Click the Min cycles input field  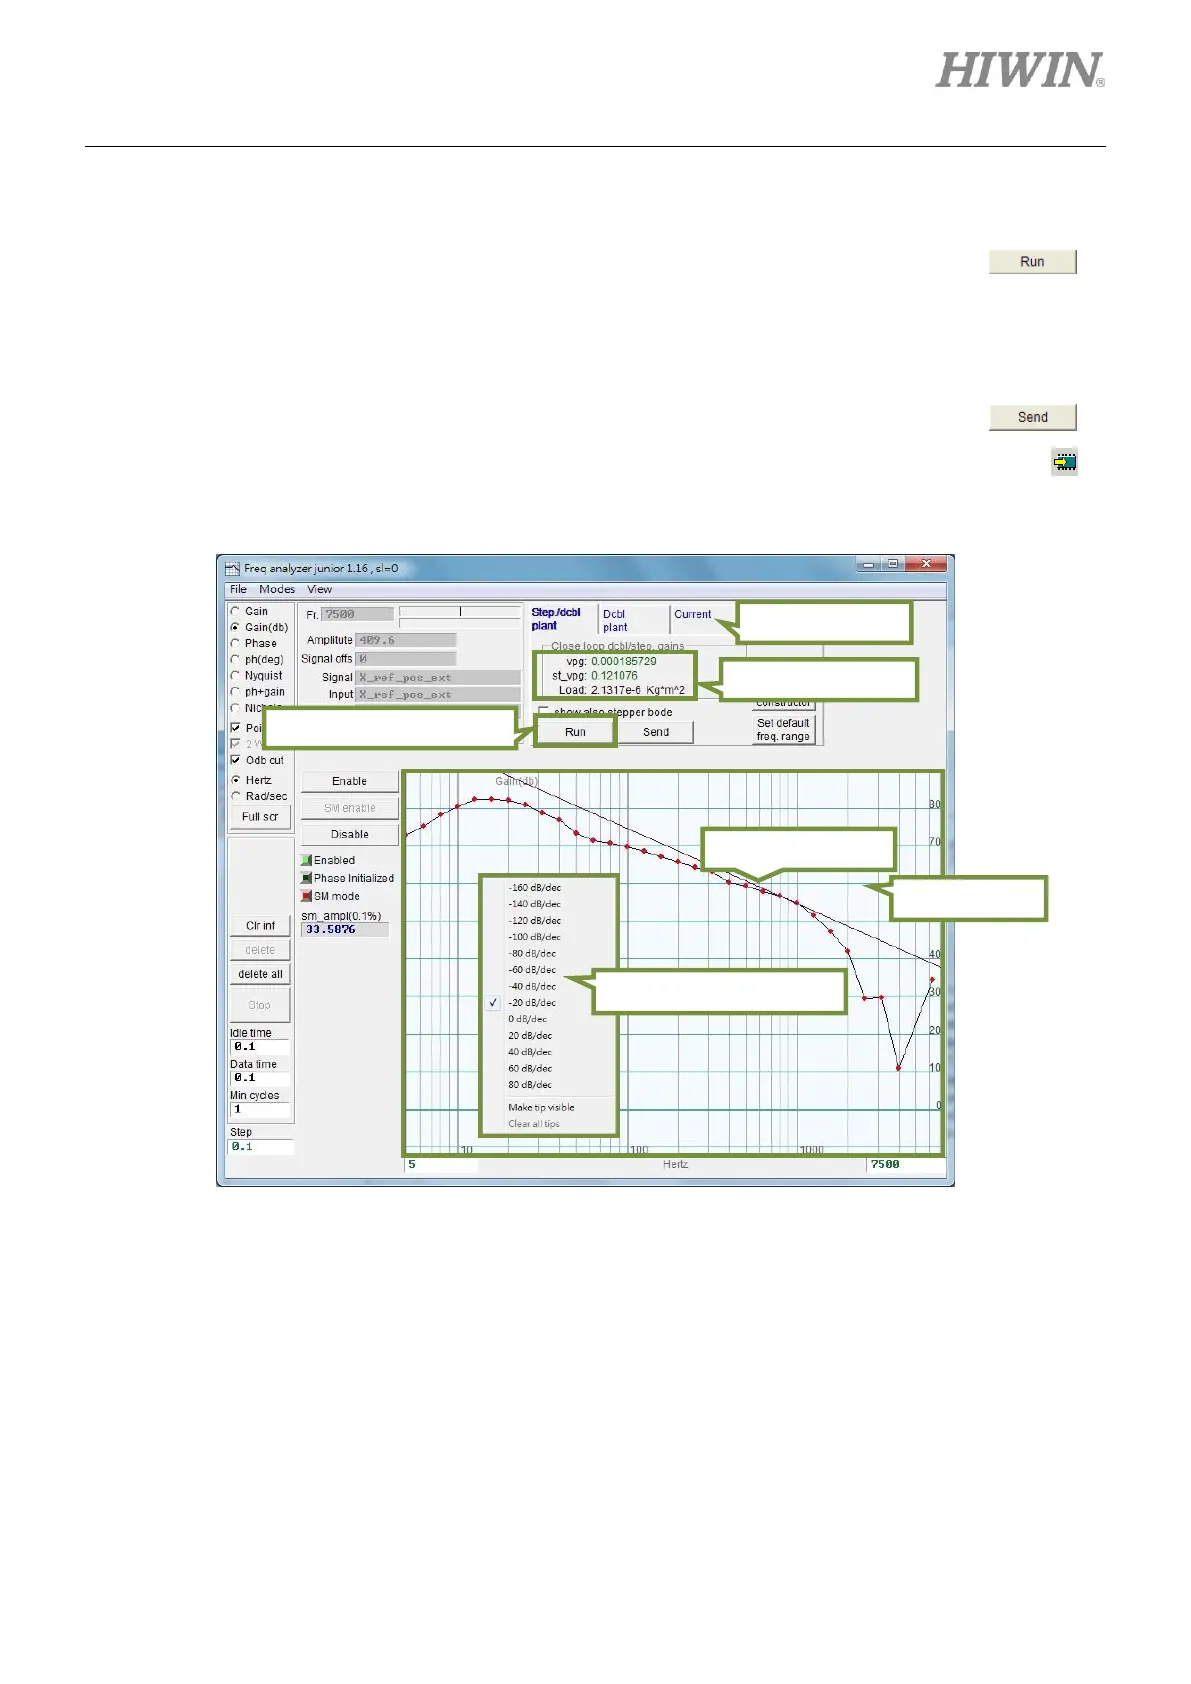[x=260, y=1109]
